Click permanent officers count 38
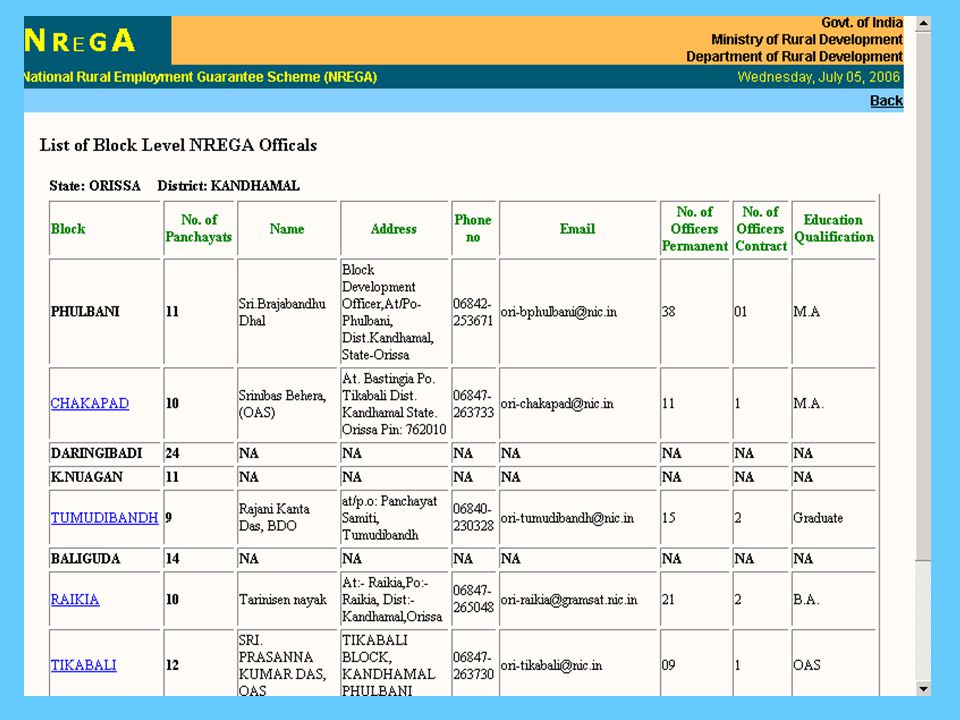 (669, 312)
